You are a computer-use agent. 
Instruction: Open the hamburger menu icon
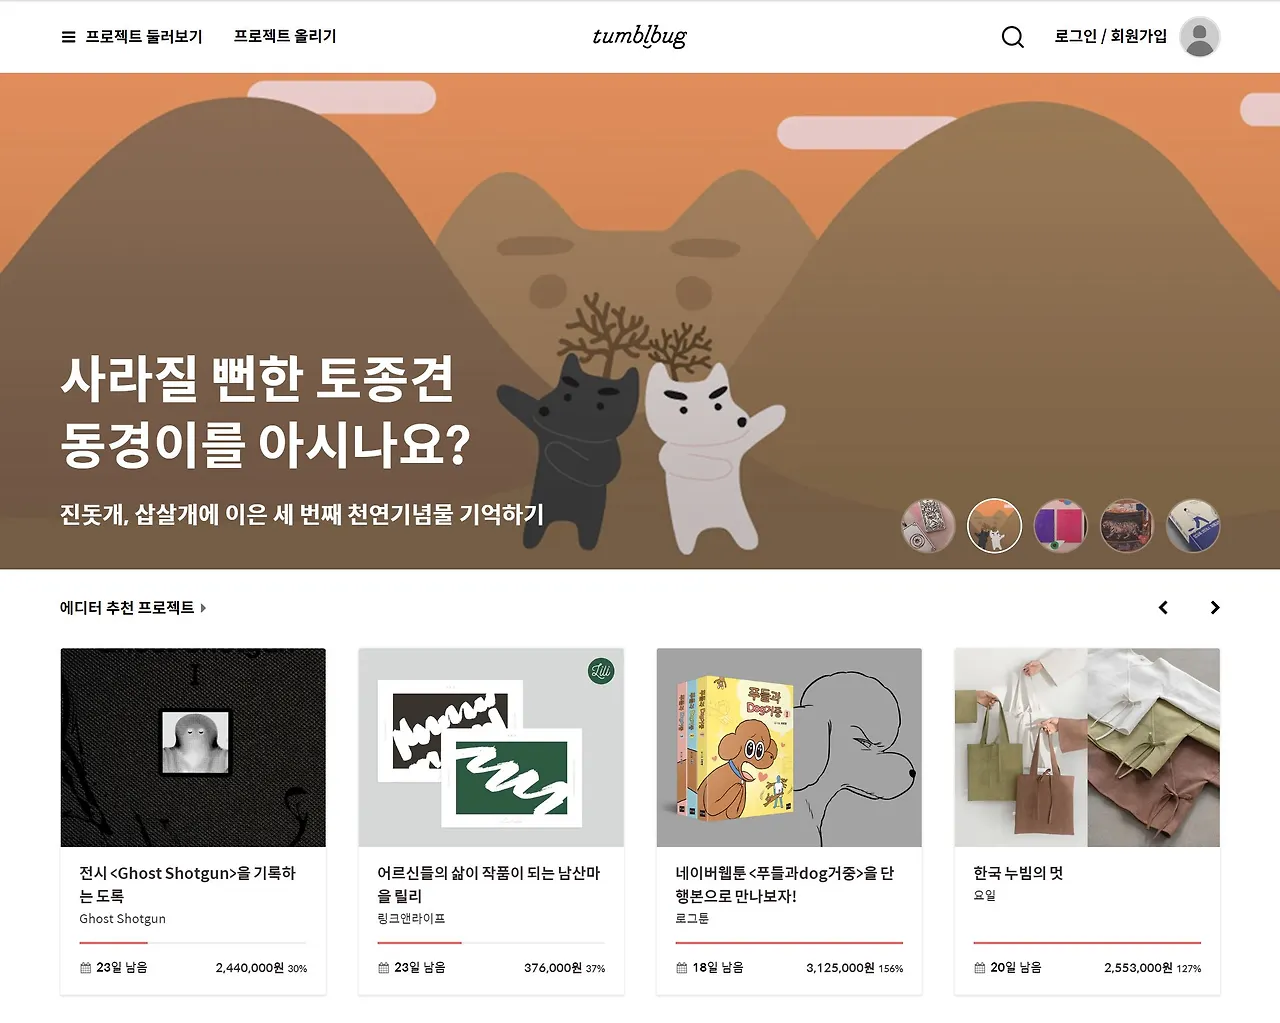(68, 37)
